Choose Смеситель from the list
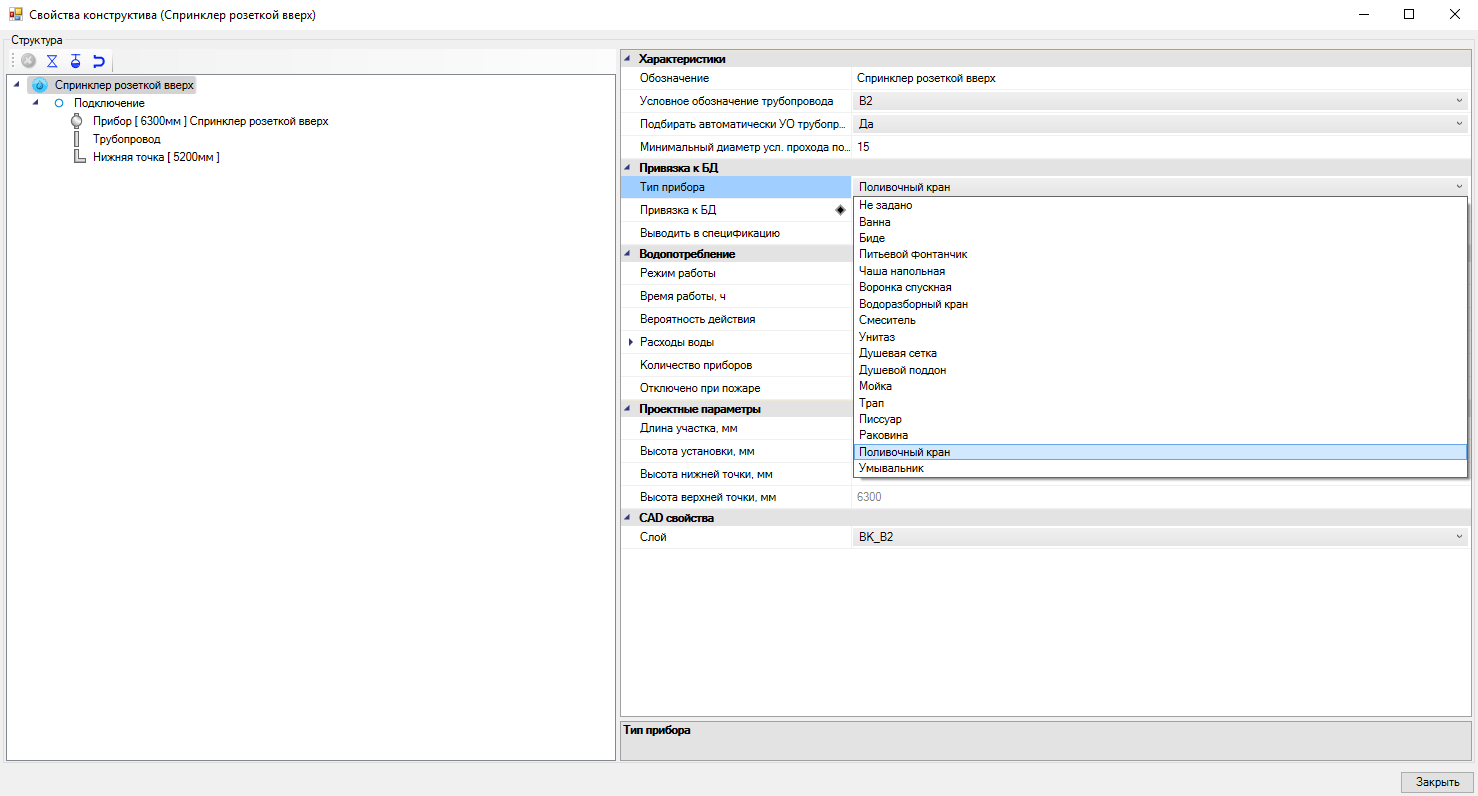 [1160, 320]
